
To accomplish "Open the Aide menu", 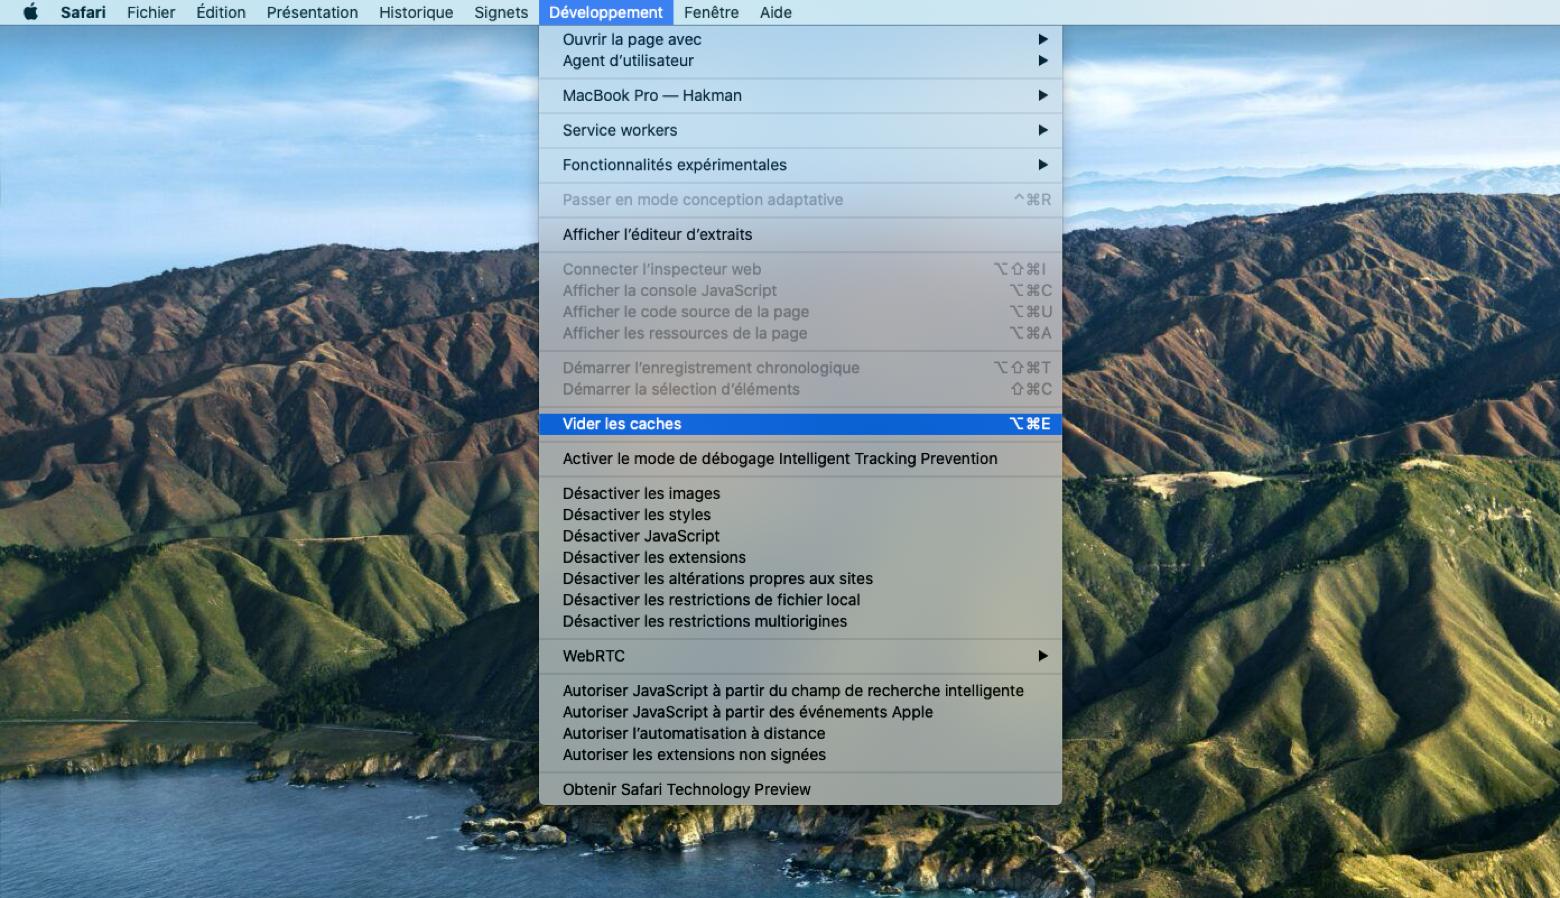I will pyautogui.click(x=775, y=12).
